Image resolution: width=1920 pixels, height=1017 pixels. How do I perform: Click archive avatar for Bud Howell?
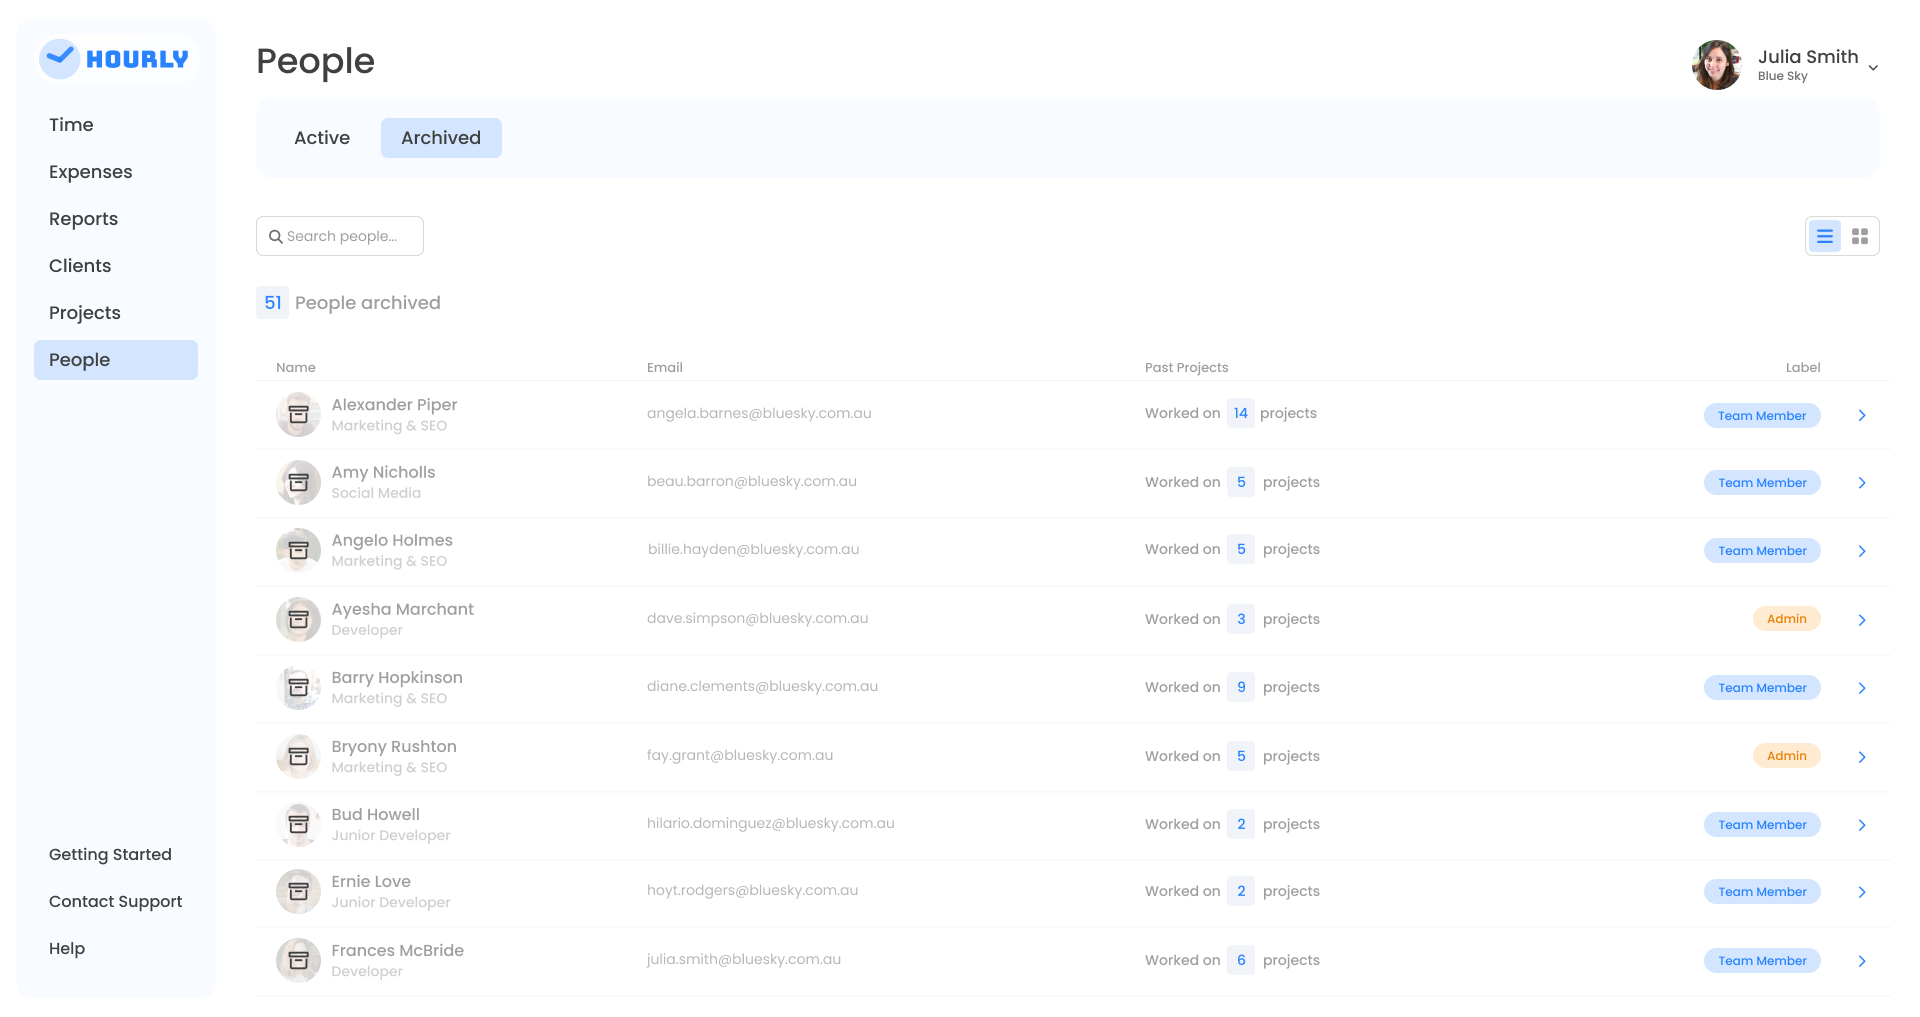tap(298, 825)
